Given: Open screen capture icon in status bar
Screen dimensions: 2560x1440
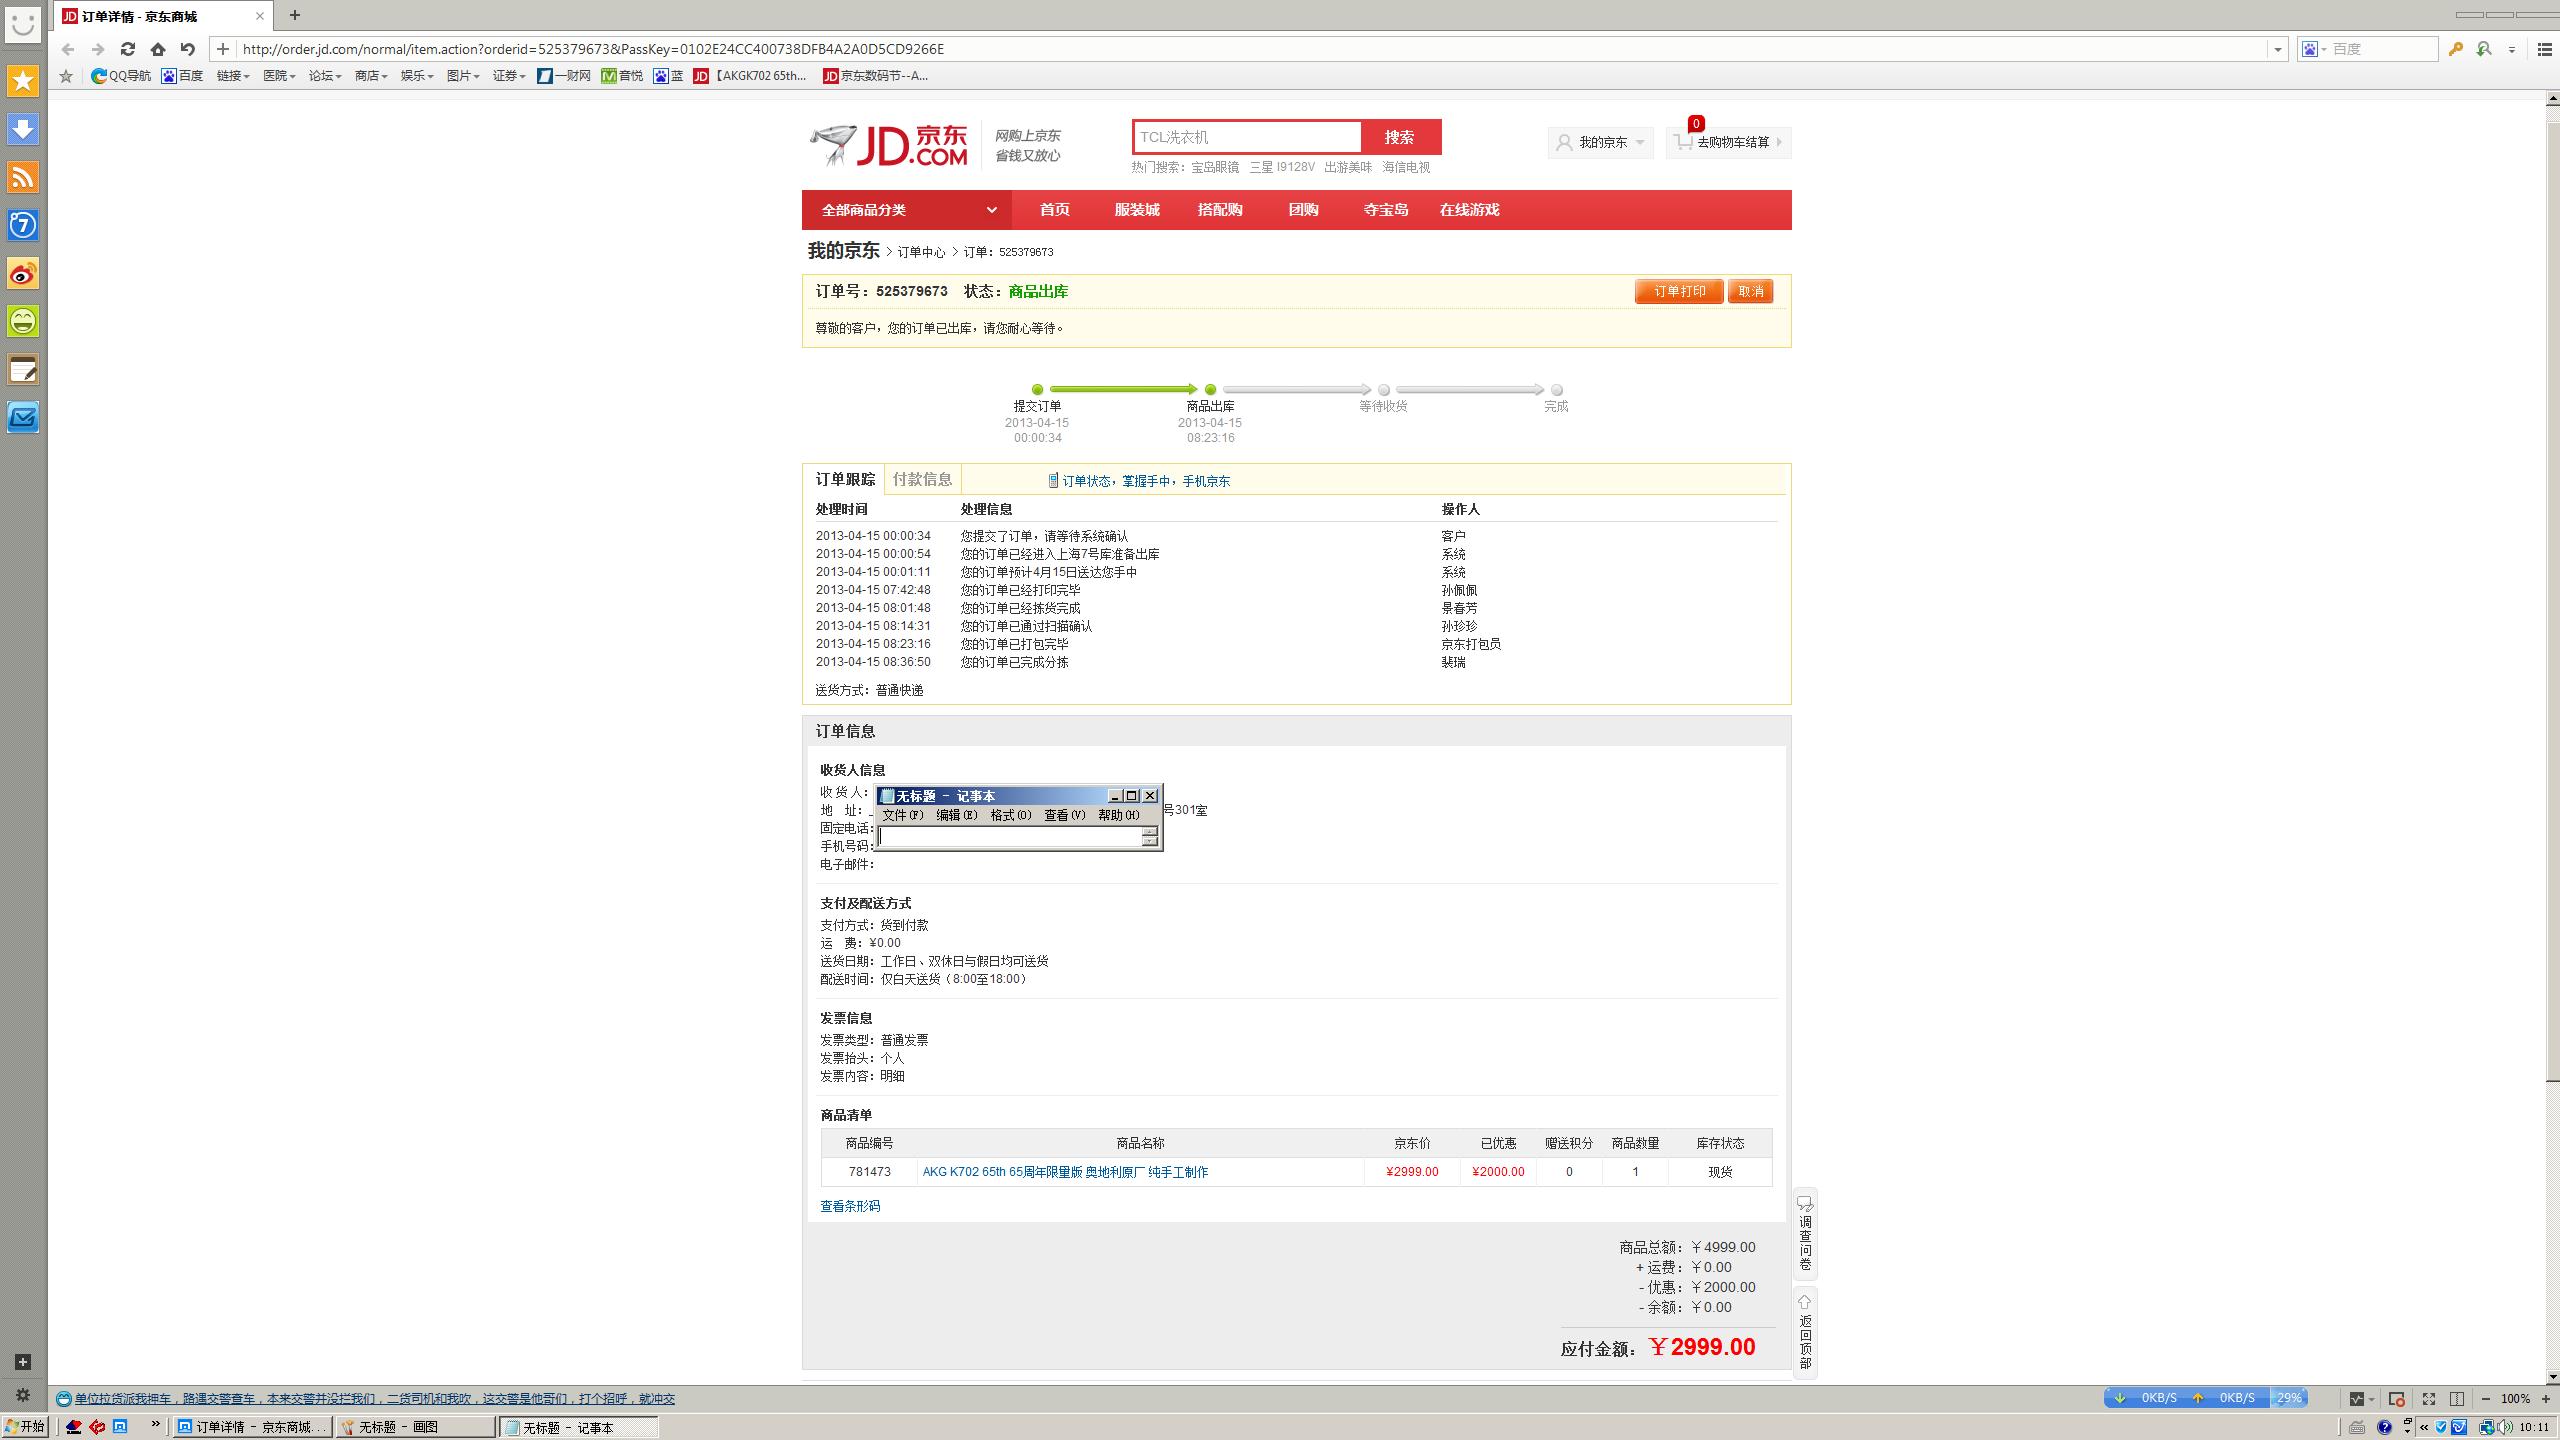Looking at the screenshot, I should (2396, 1398).
